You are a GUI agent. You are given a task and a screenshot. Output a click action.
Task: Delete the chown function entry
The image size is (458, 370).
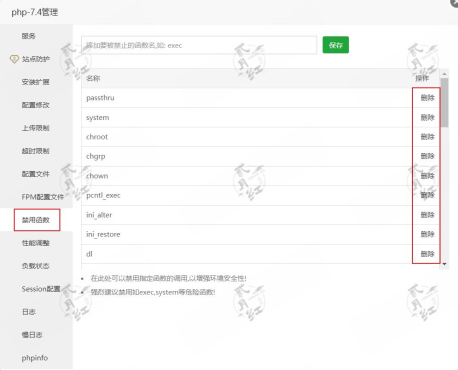pos(427,176)
